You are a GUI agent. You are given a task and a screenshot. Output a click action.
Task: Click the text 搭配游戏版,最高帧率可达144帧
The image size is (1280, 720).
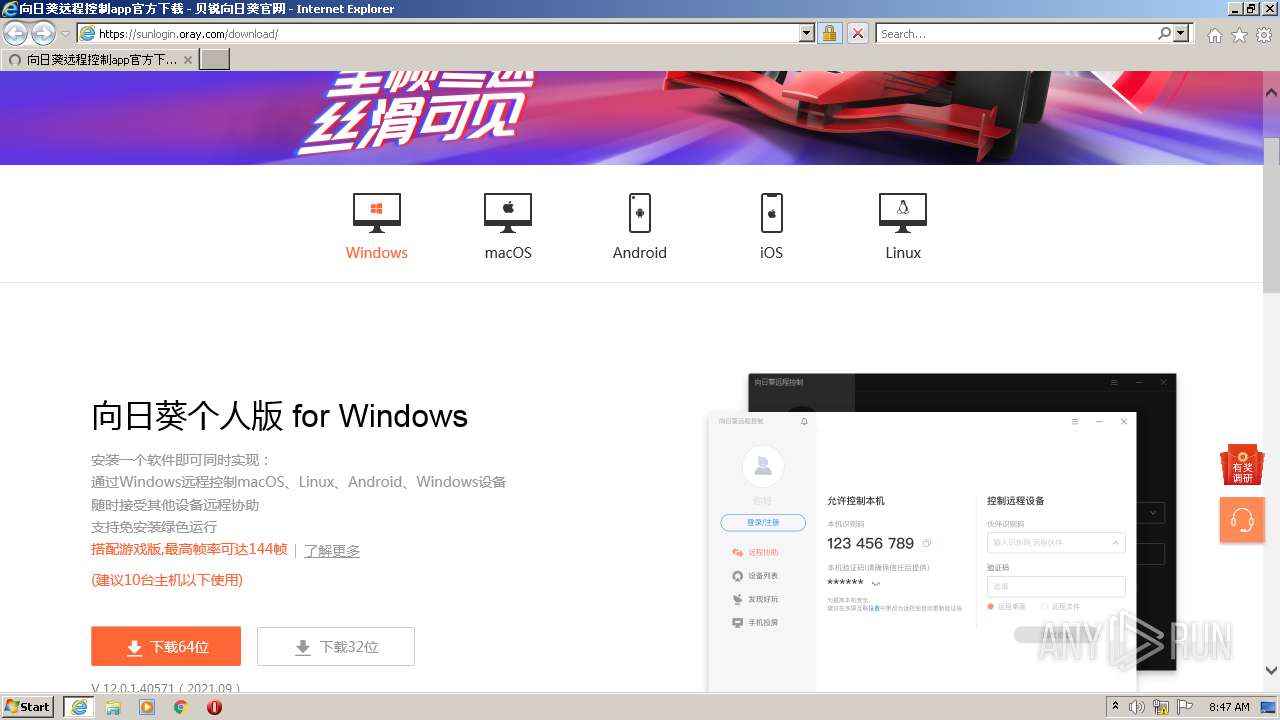(x=189, y=549)
